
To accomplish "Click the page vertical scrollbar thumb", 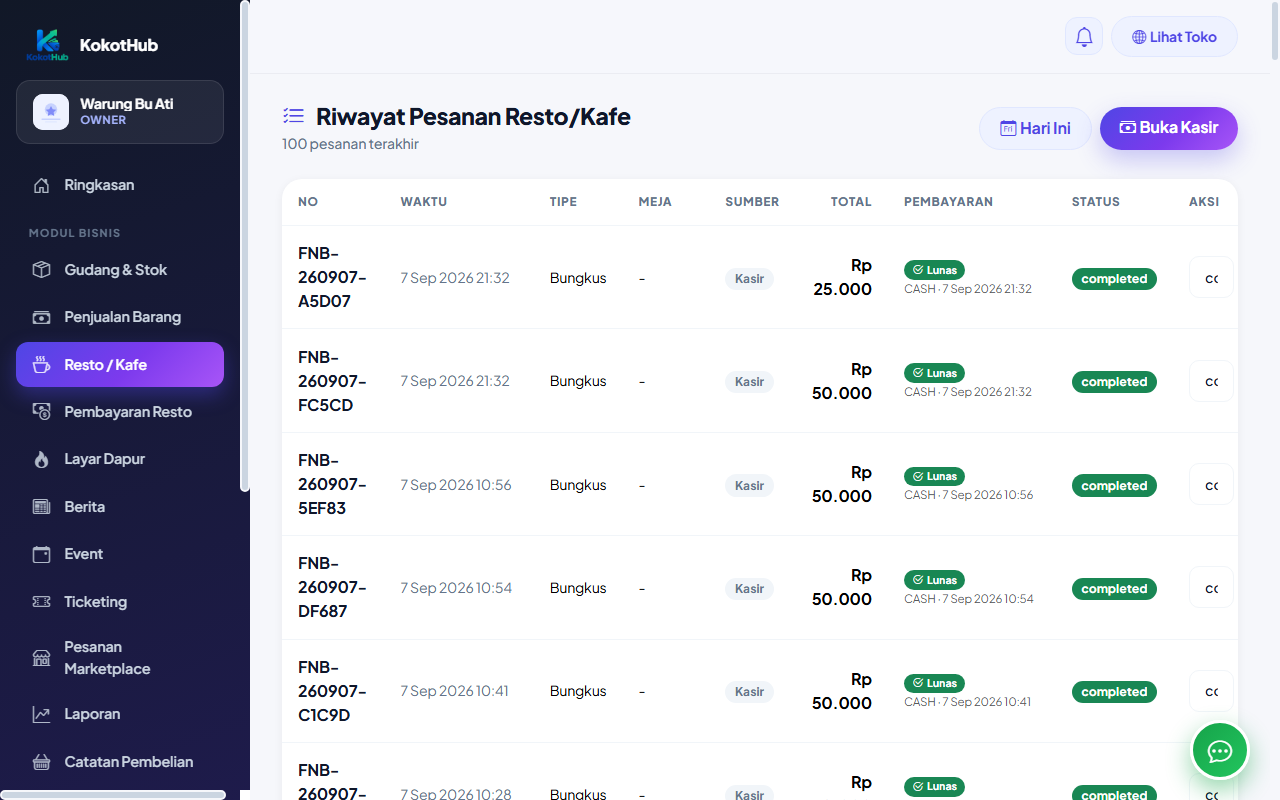I will (x=1274, y=30).
